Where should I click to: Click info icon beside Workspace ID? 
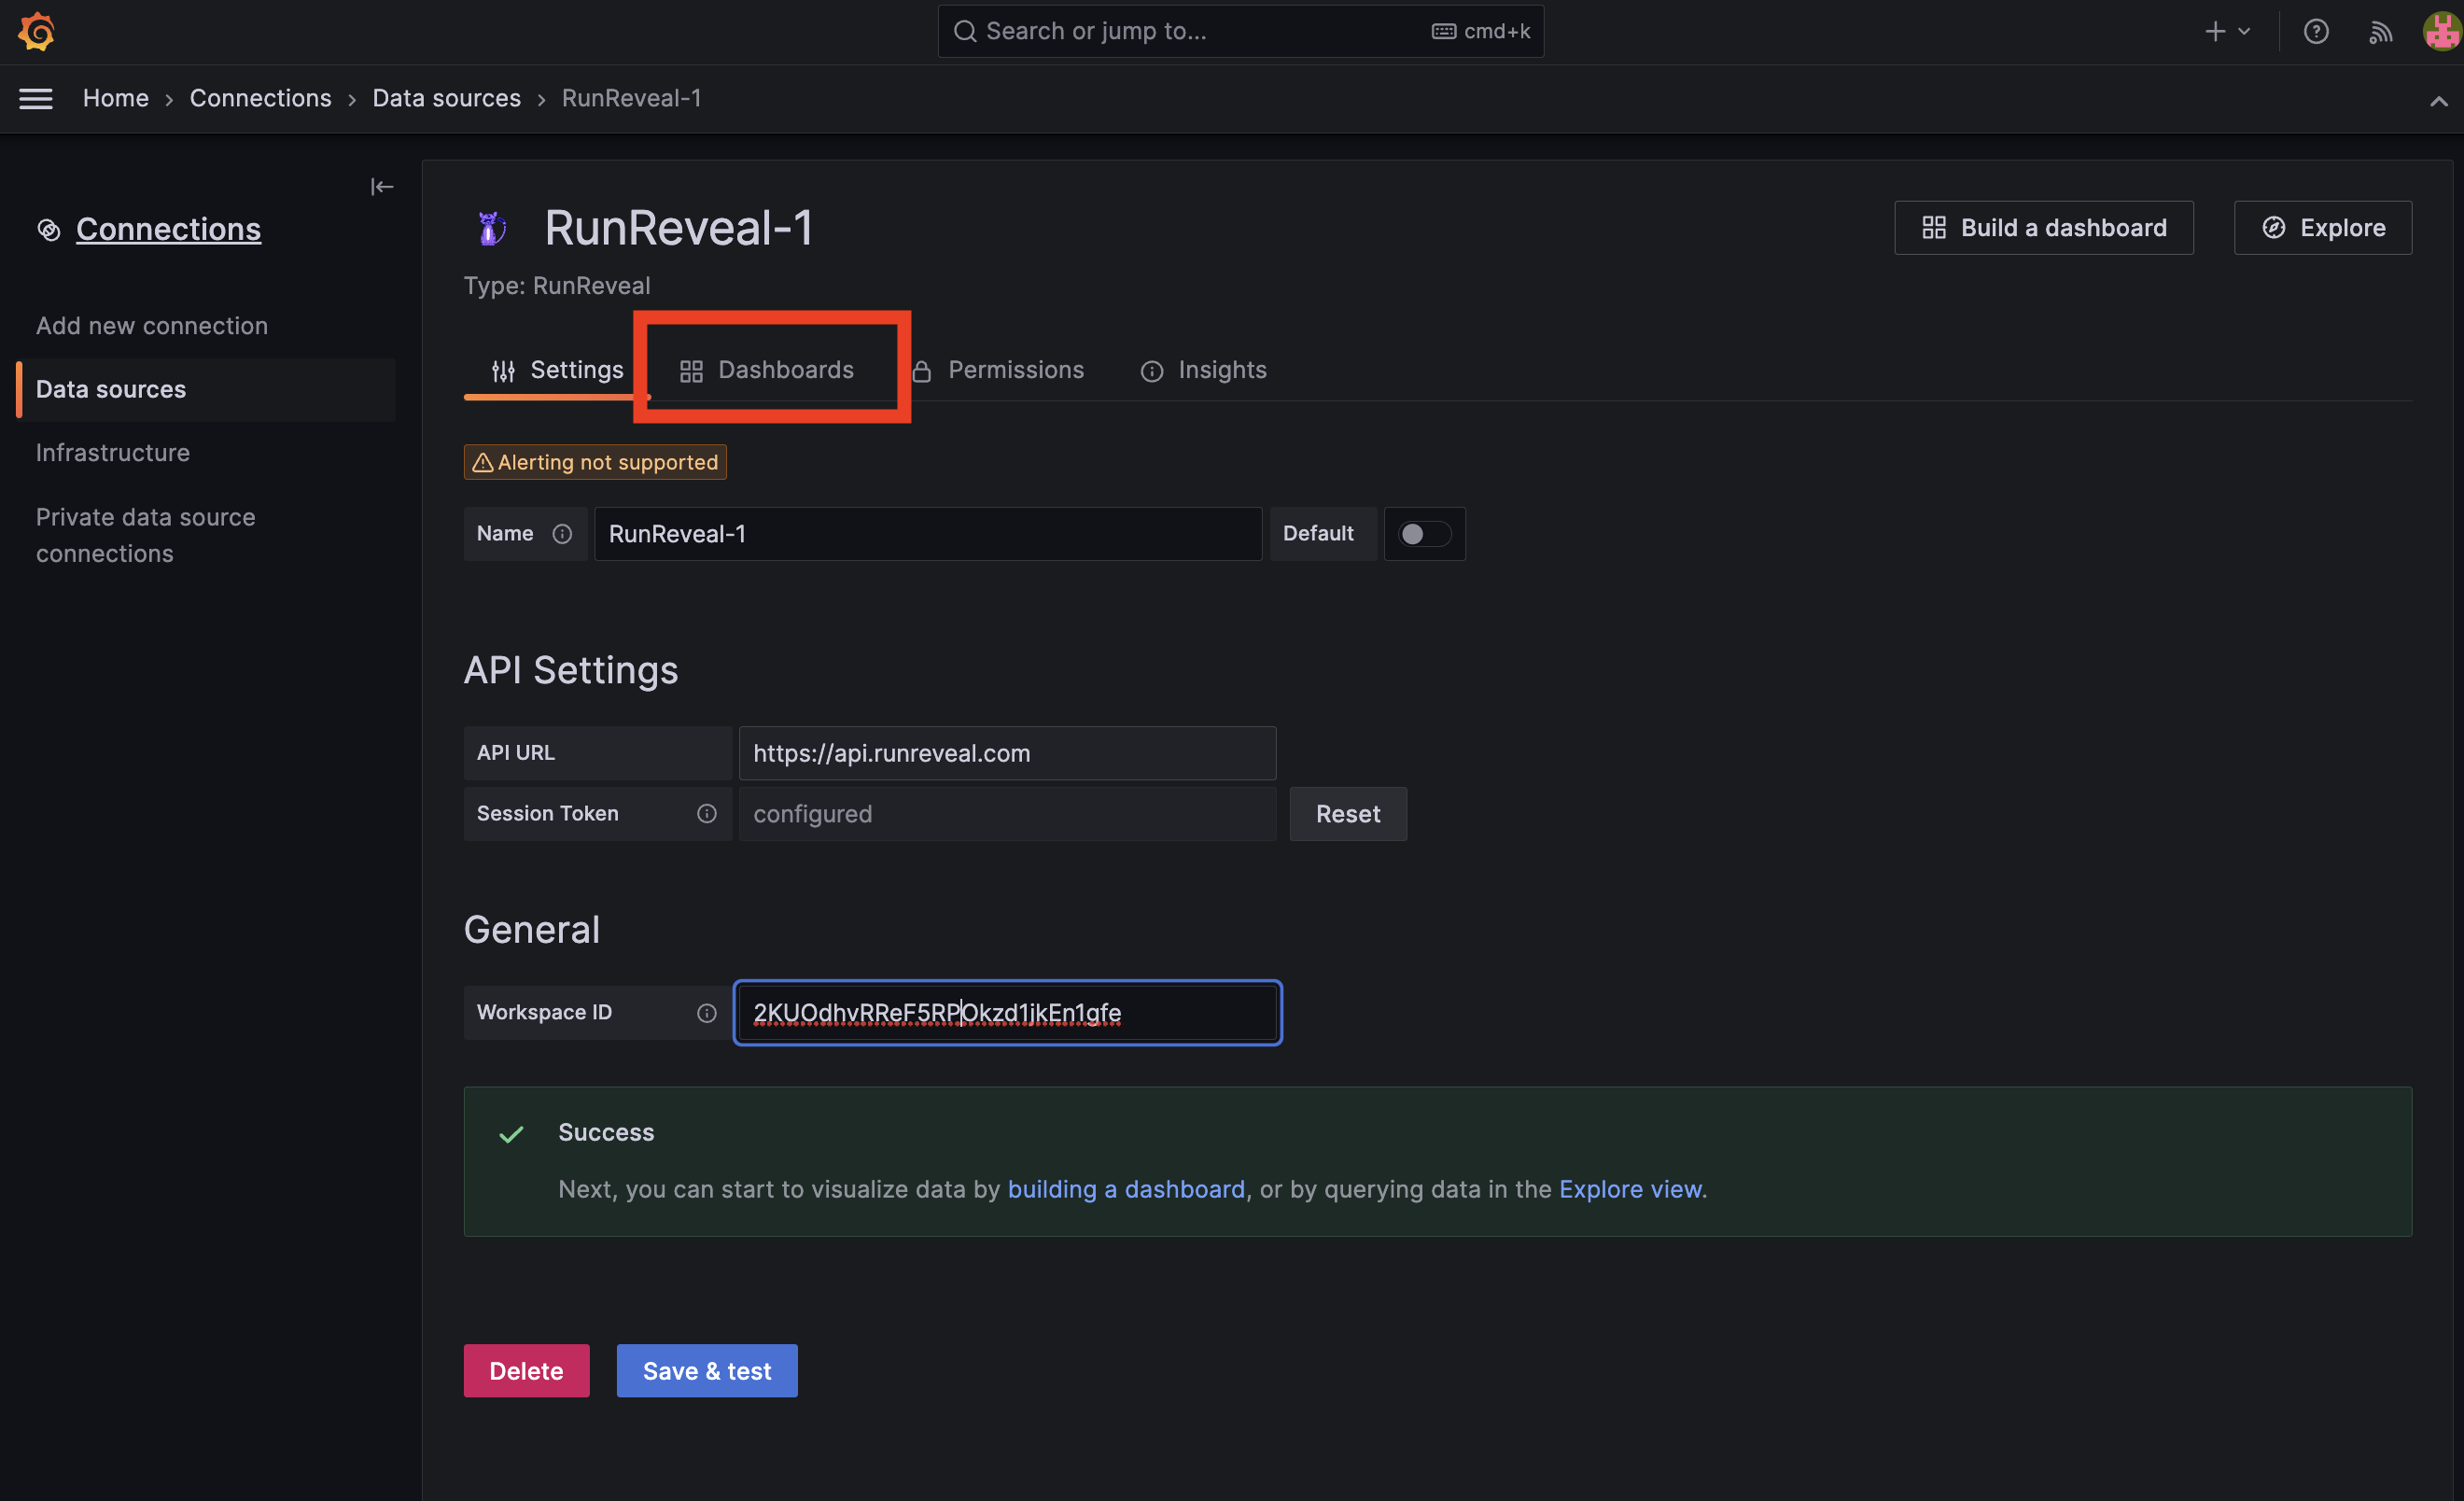click(706, 1013)
